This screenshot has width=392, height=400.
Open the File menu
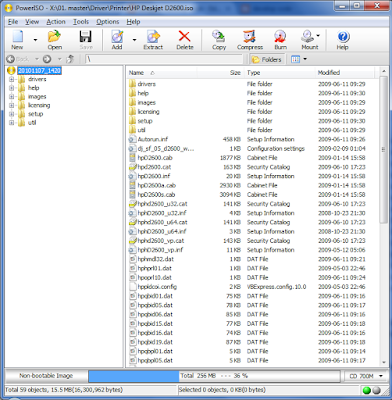(x=13, y=22)
